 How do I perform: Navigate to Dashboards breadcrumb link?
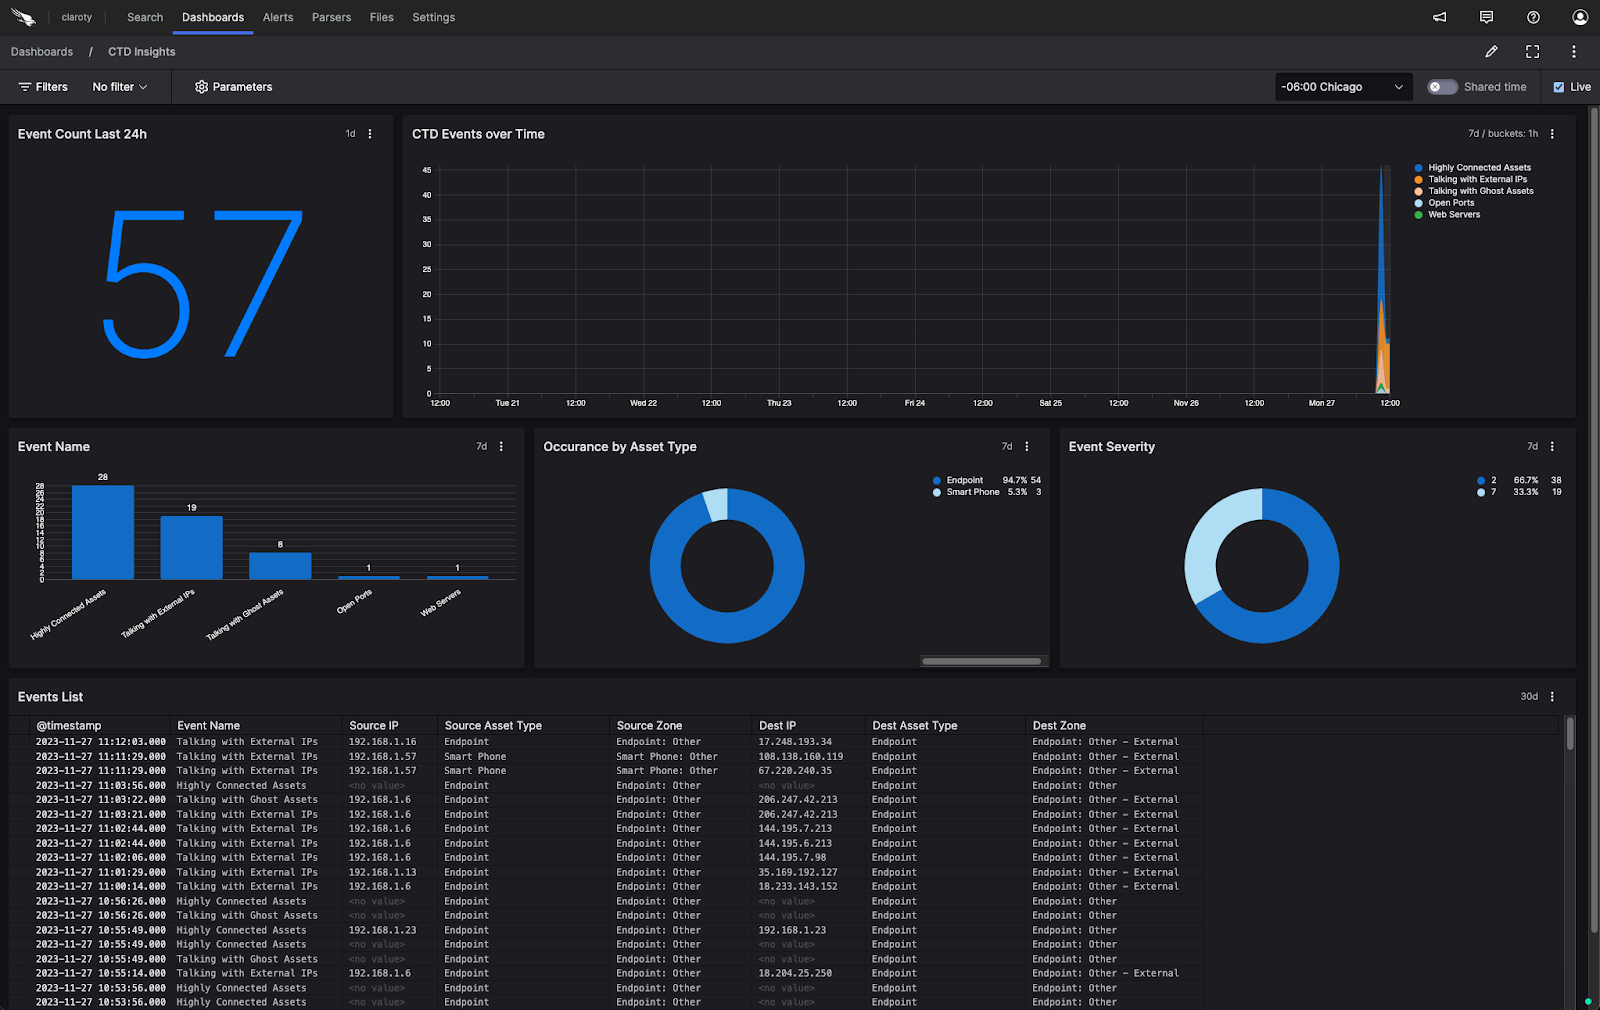(x=42, y=52)
